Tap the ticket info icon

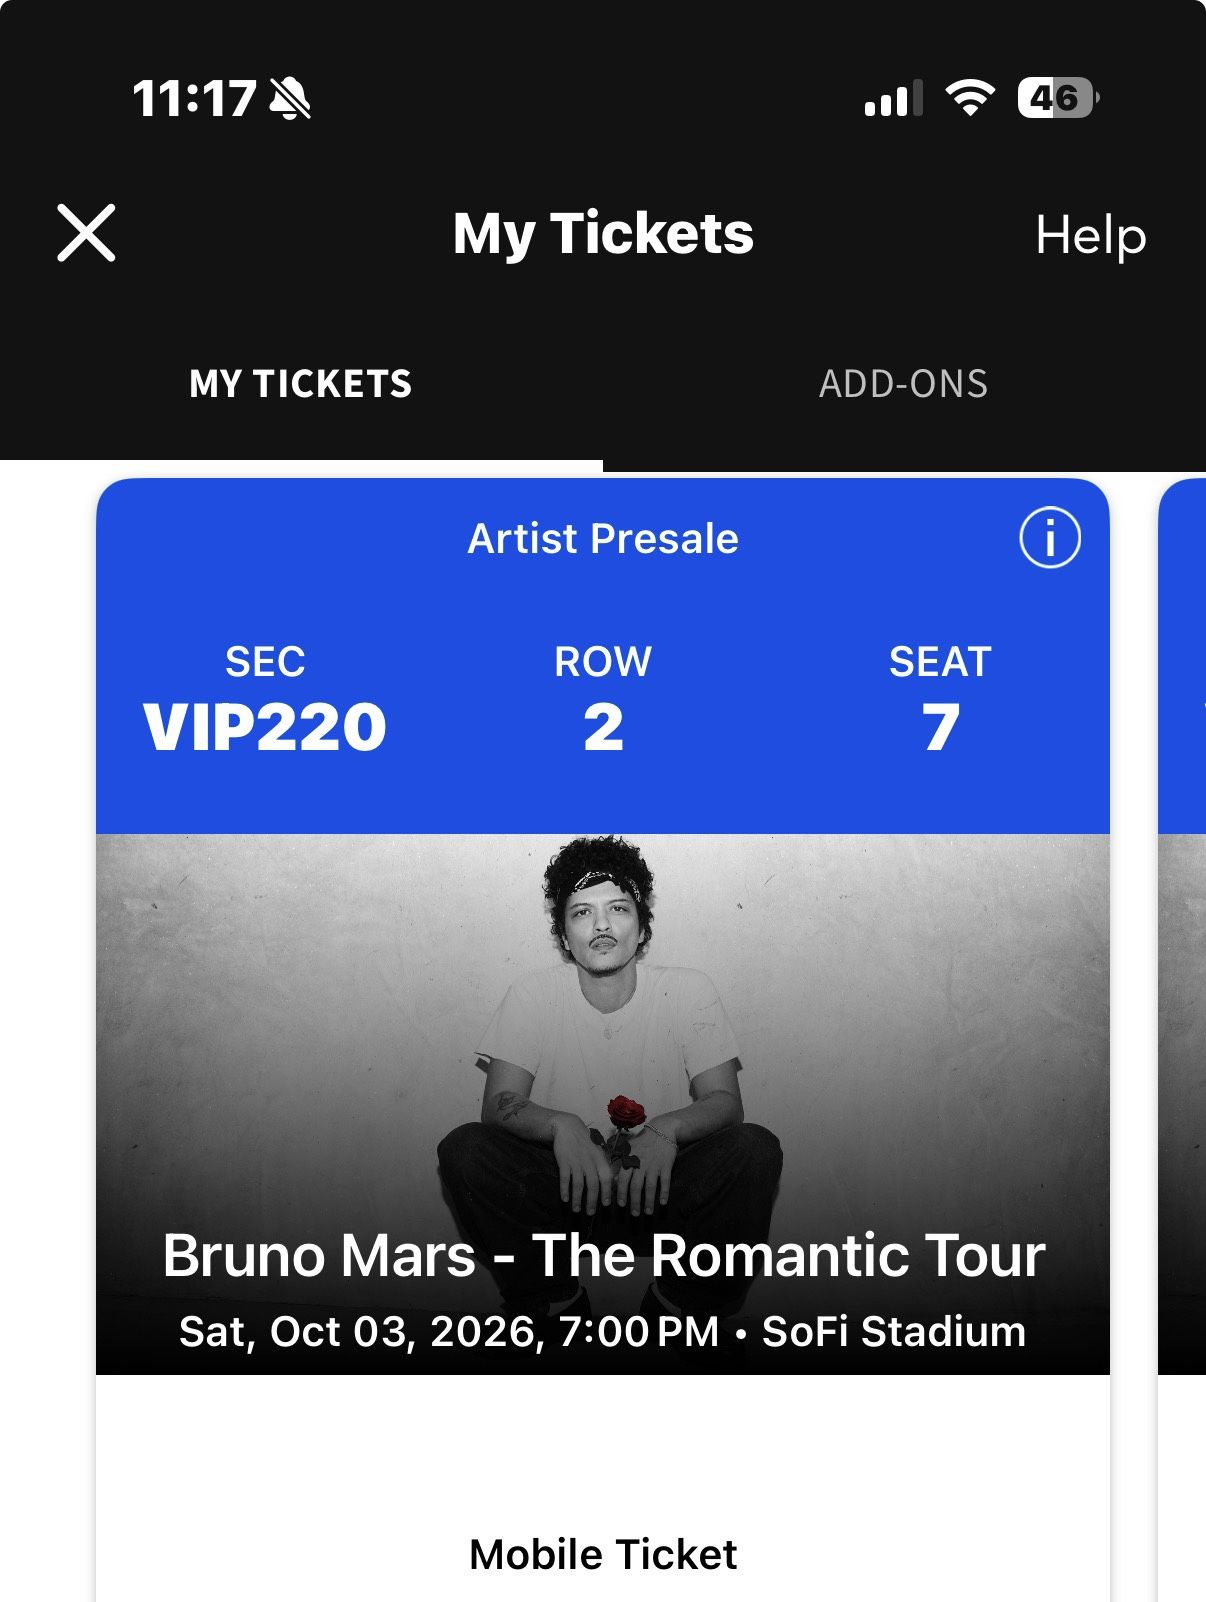click(1049, 539)
